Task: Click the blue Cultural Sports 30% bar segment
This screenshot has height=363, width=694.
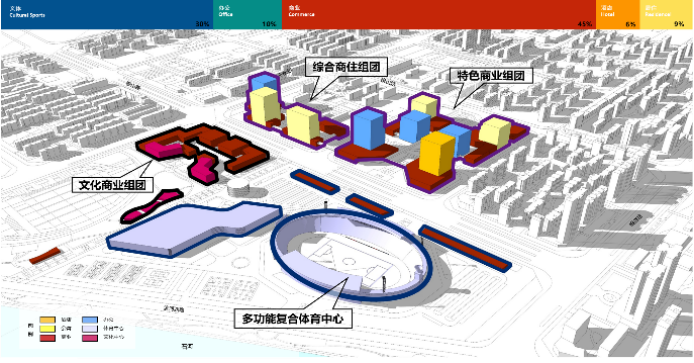Action: (107, 15)
